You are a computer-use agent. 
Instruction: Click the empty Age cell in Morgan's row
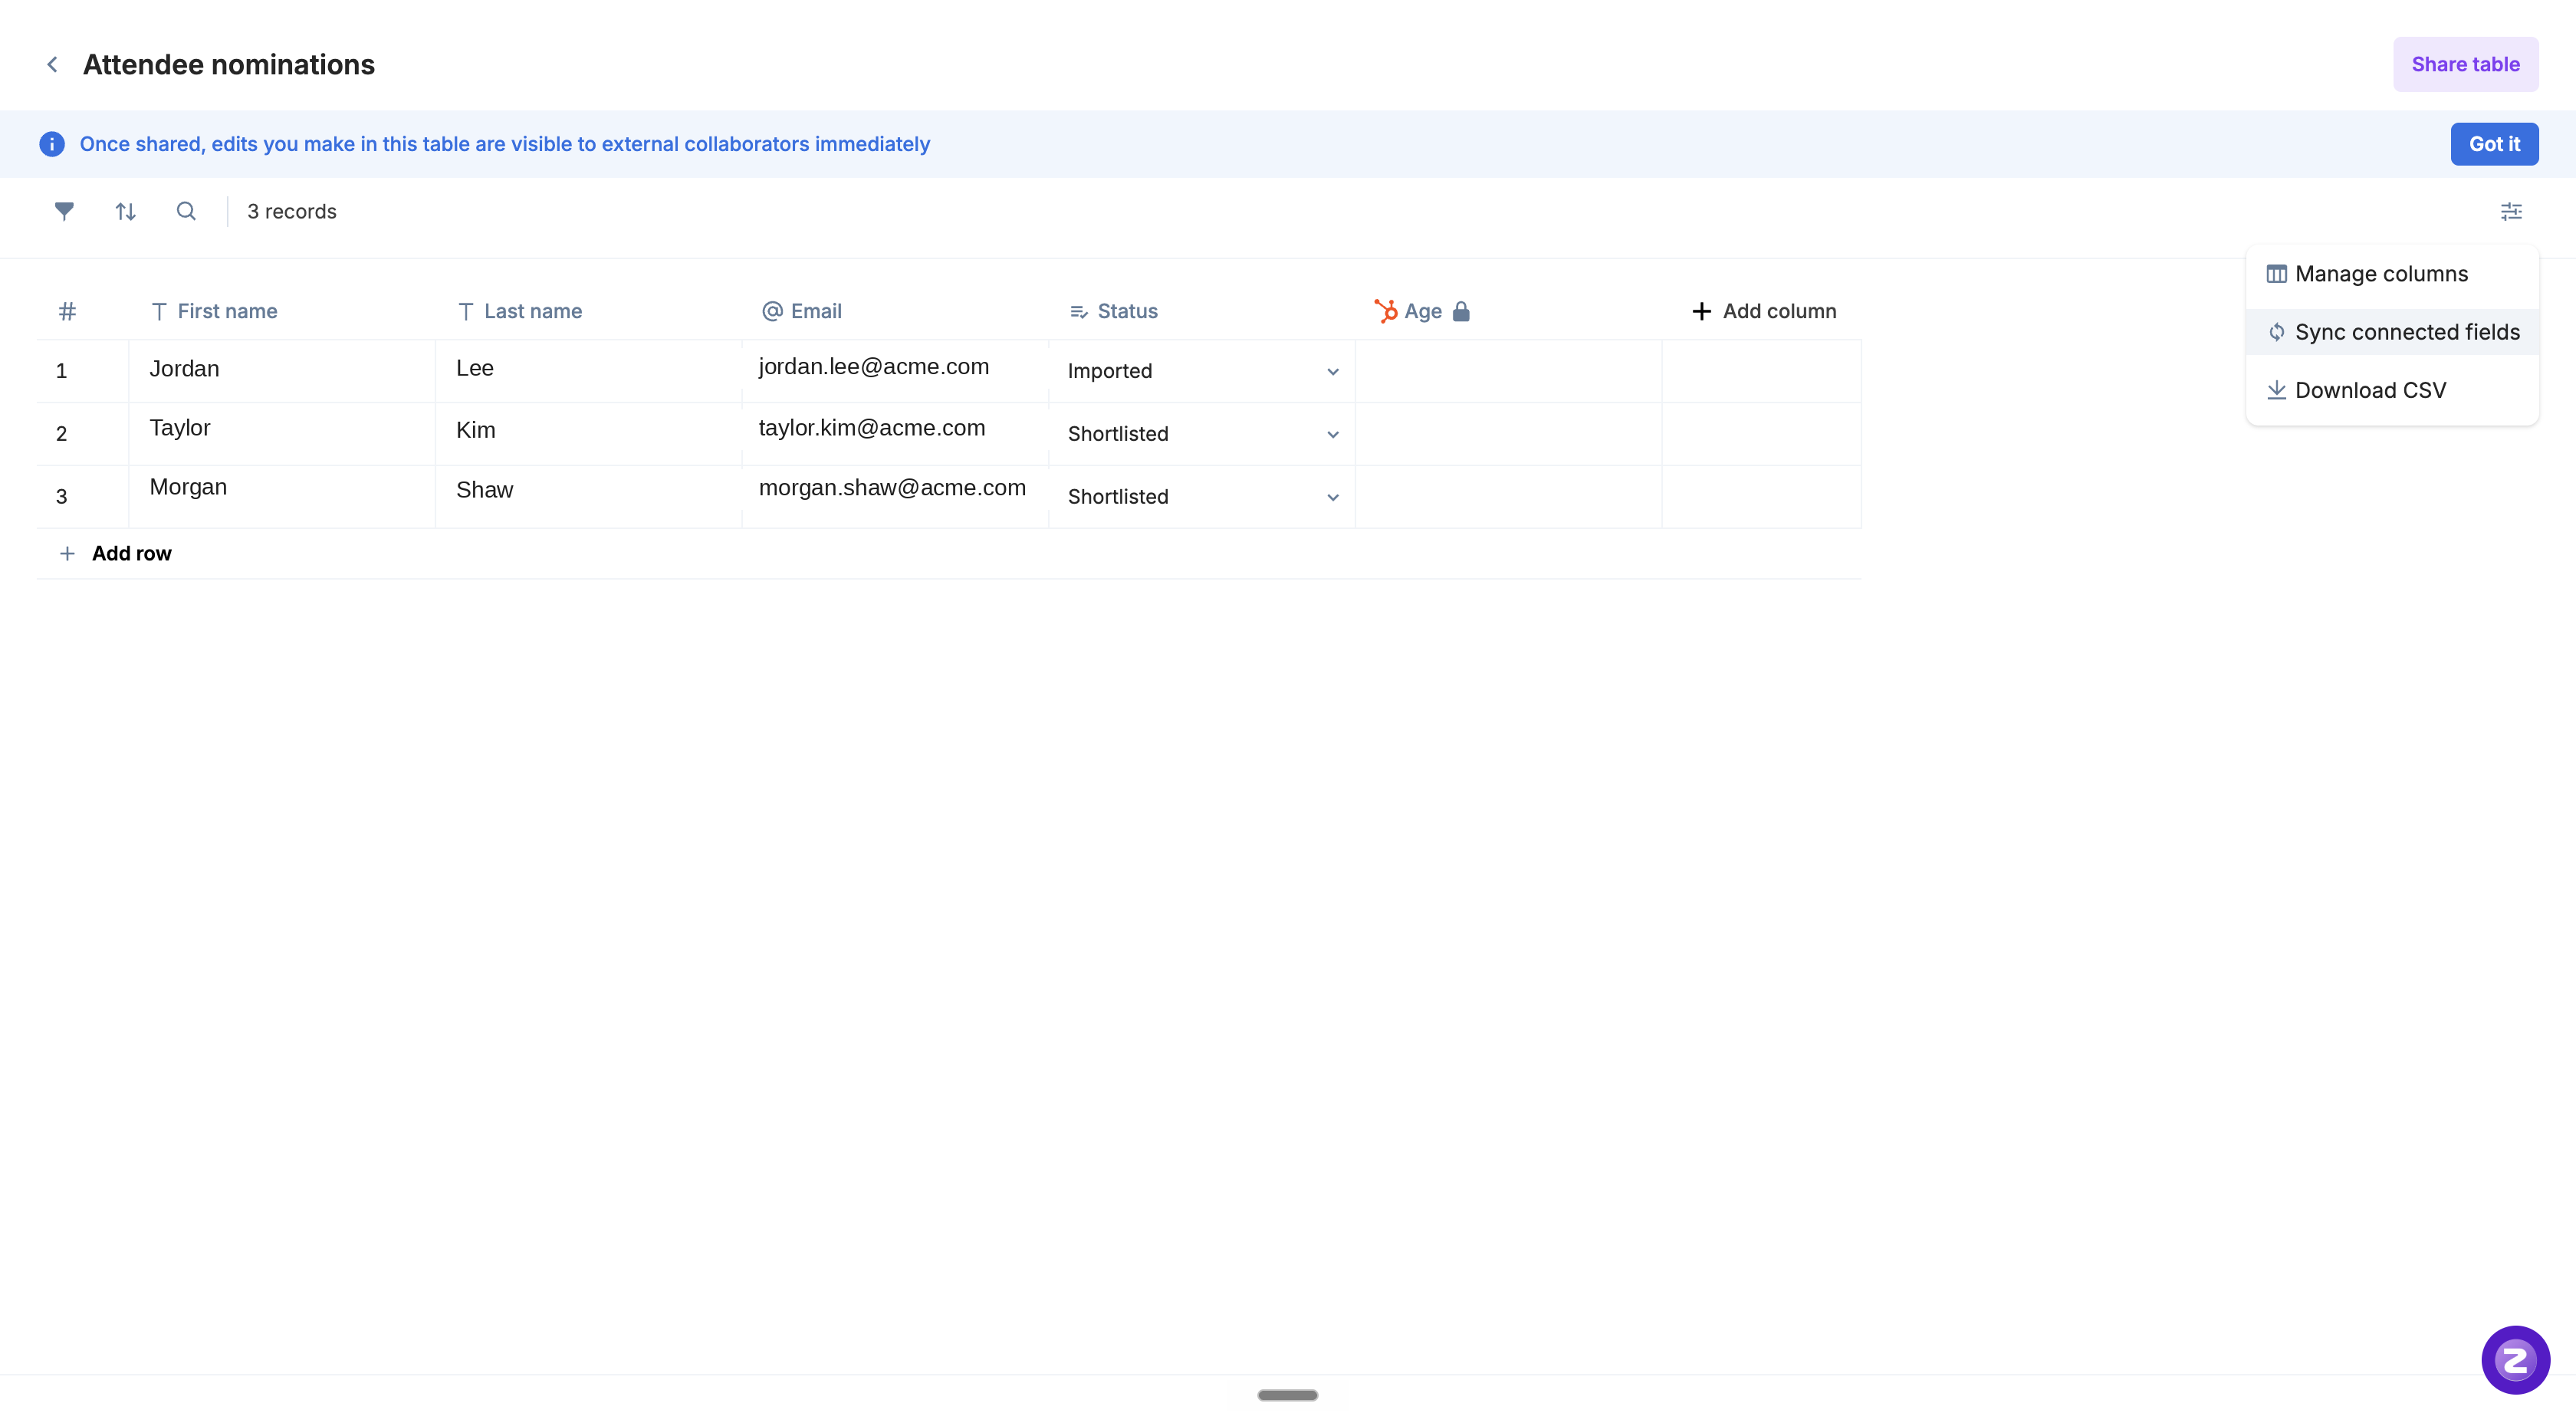(x=1508, y=497)
